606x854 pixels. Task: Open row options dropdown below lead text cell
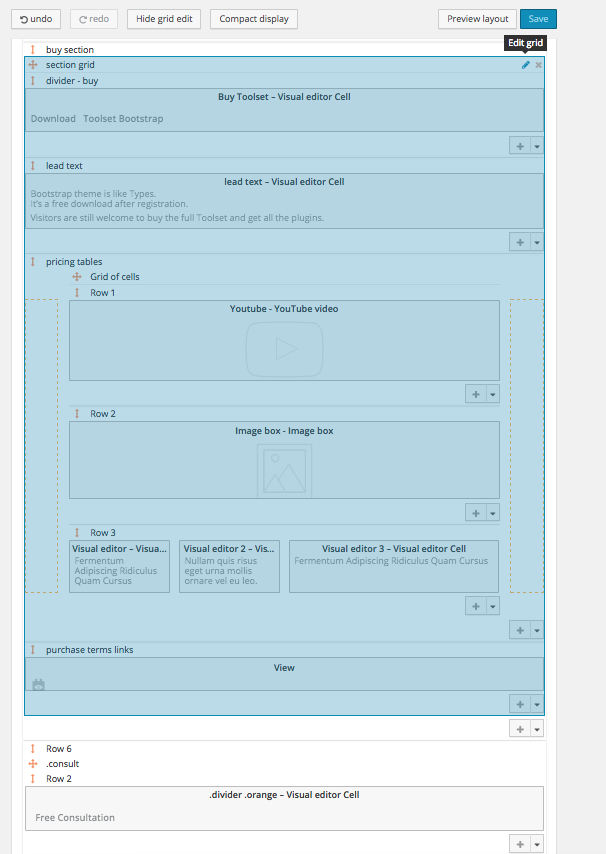tap(537, 242)
